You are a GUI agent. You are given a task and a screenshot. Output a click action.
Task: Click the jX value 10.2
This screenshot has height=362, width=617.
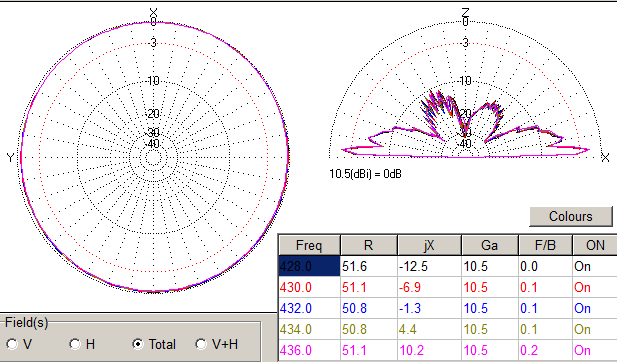[x=429, y=350]
